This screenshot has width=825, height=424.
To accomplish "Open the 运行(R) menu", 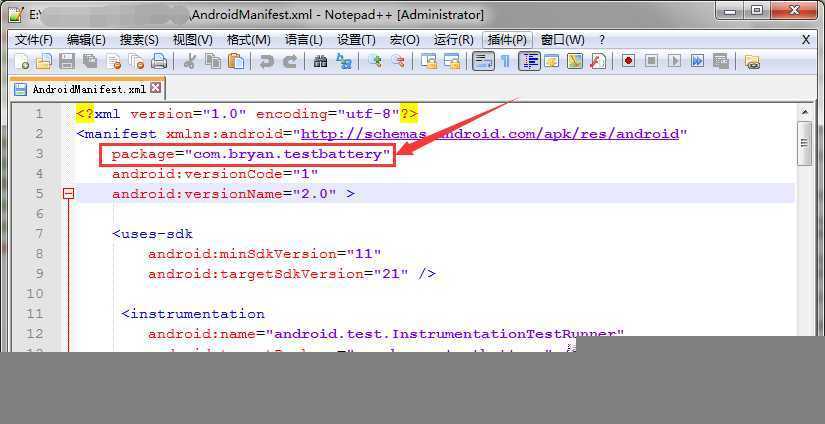I will tap(454, 39).
